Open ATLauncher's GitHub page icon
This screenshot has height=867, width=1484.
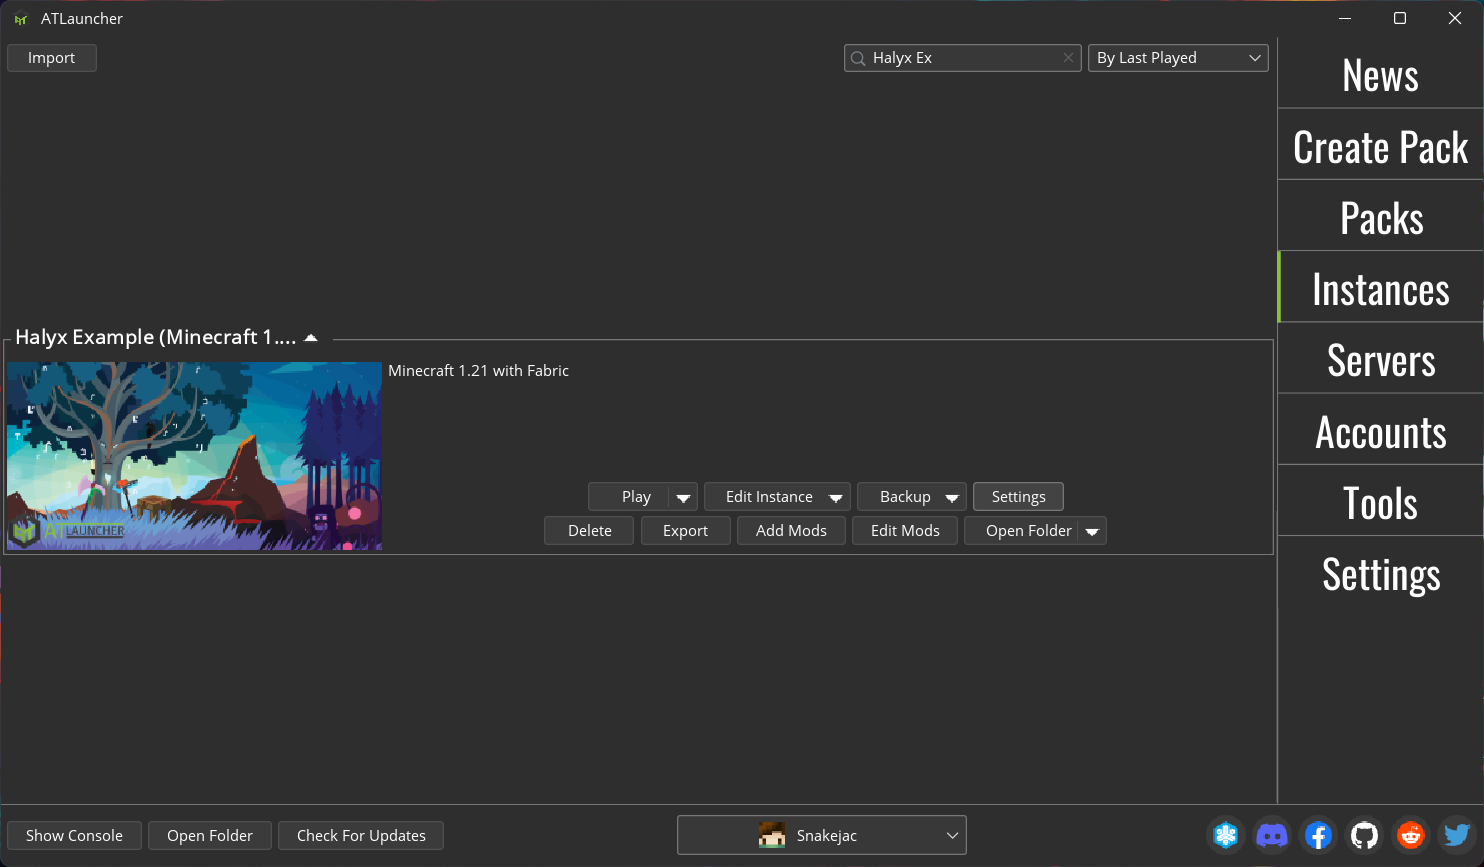[1364, 835]
